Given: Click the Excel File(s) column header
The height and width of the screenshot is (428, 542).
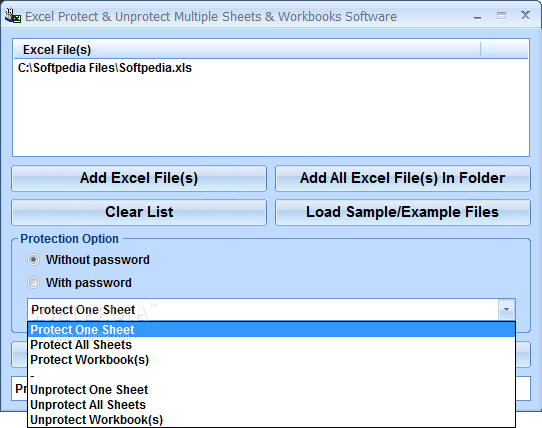Looking at the screenshot, I should (x=247, y=50).
